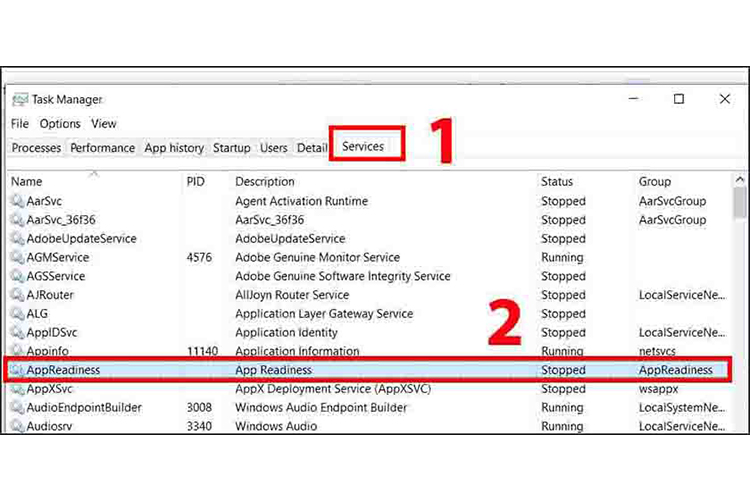Click the scrollbar up arrow
The height and width of the screenshot is (500, 750).
click(x=740, y=180)
